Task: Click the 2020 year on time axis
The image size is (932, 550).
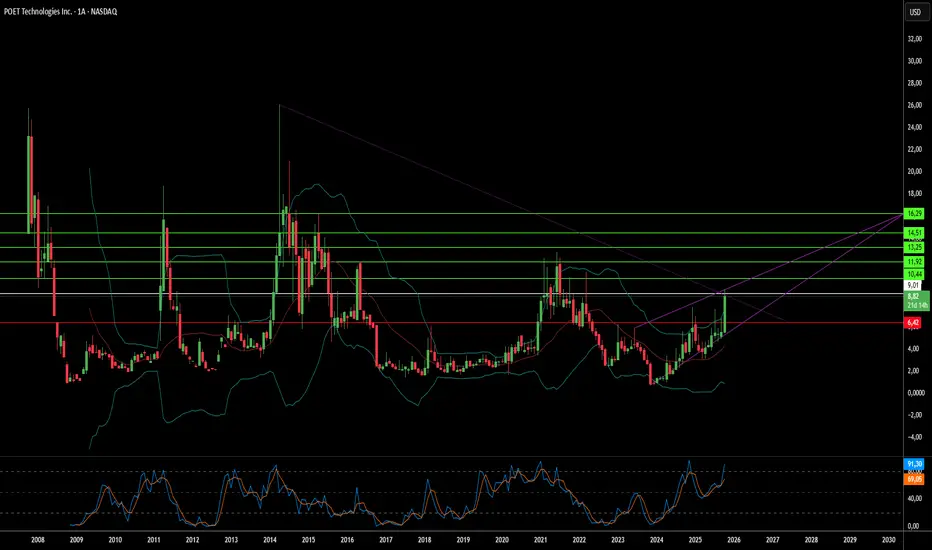Action: pos(502,540)
